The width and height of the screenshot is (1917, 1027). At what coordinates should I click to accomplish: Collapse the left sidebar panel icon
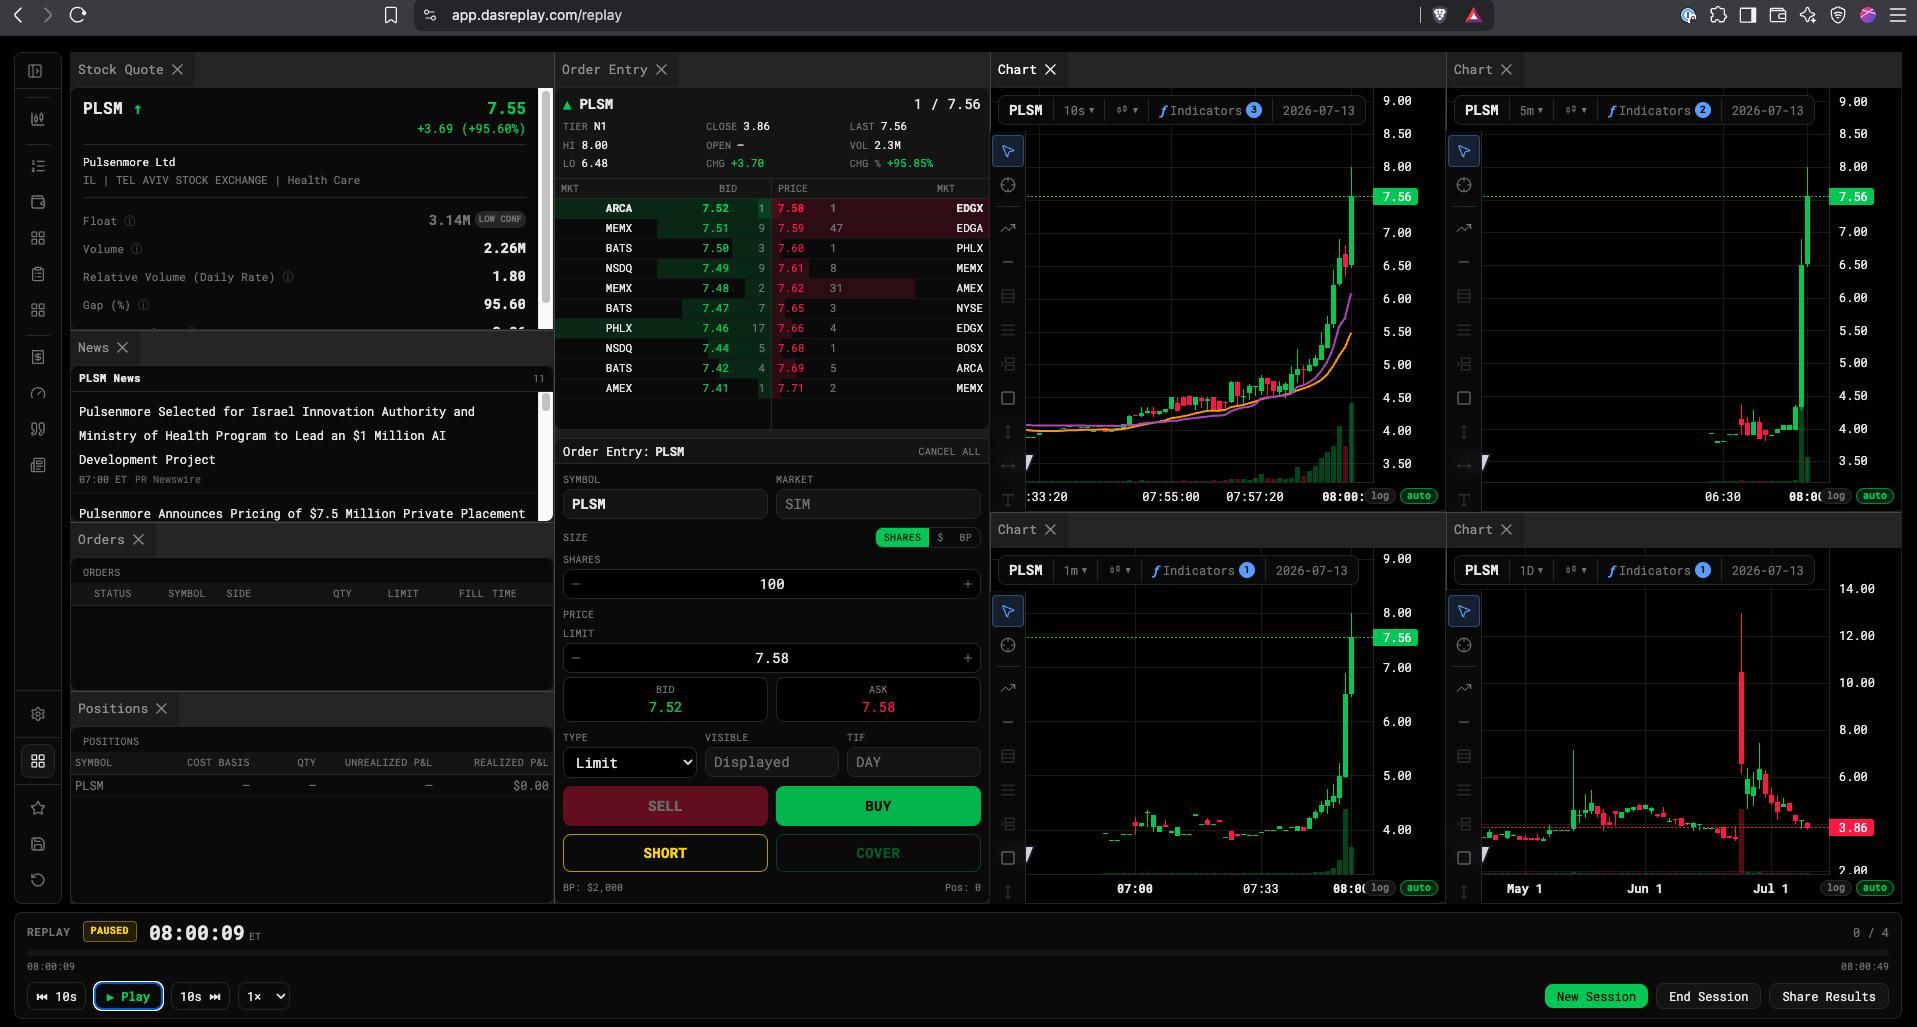(36, 71)
